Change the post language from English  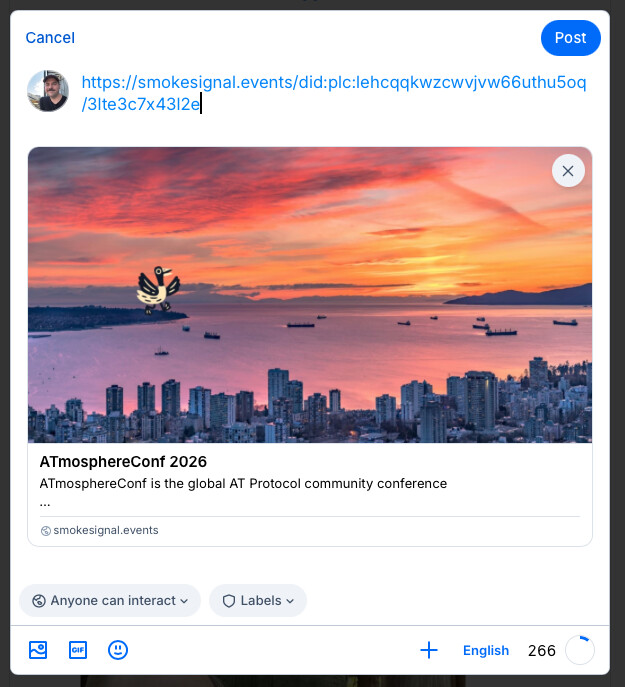486,650
